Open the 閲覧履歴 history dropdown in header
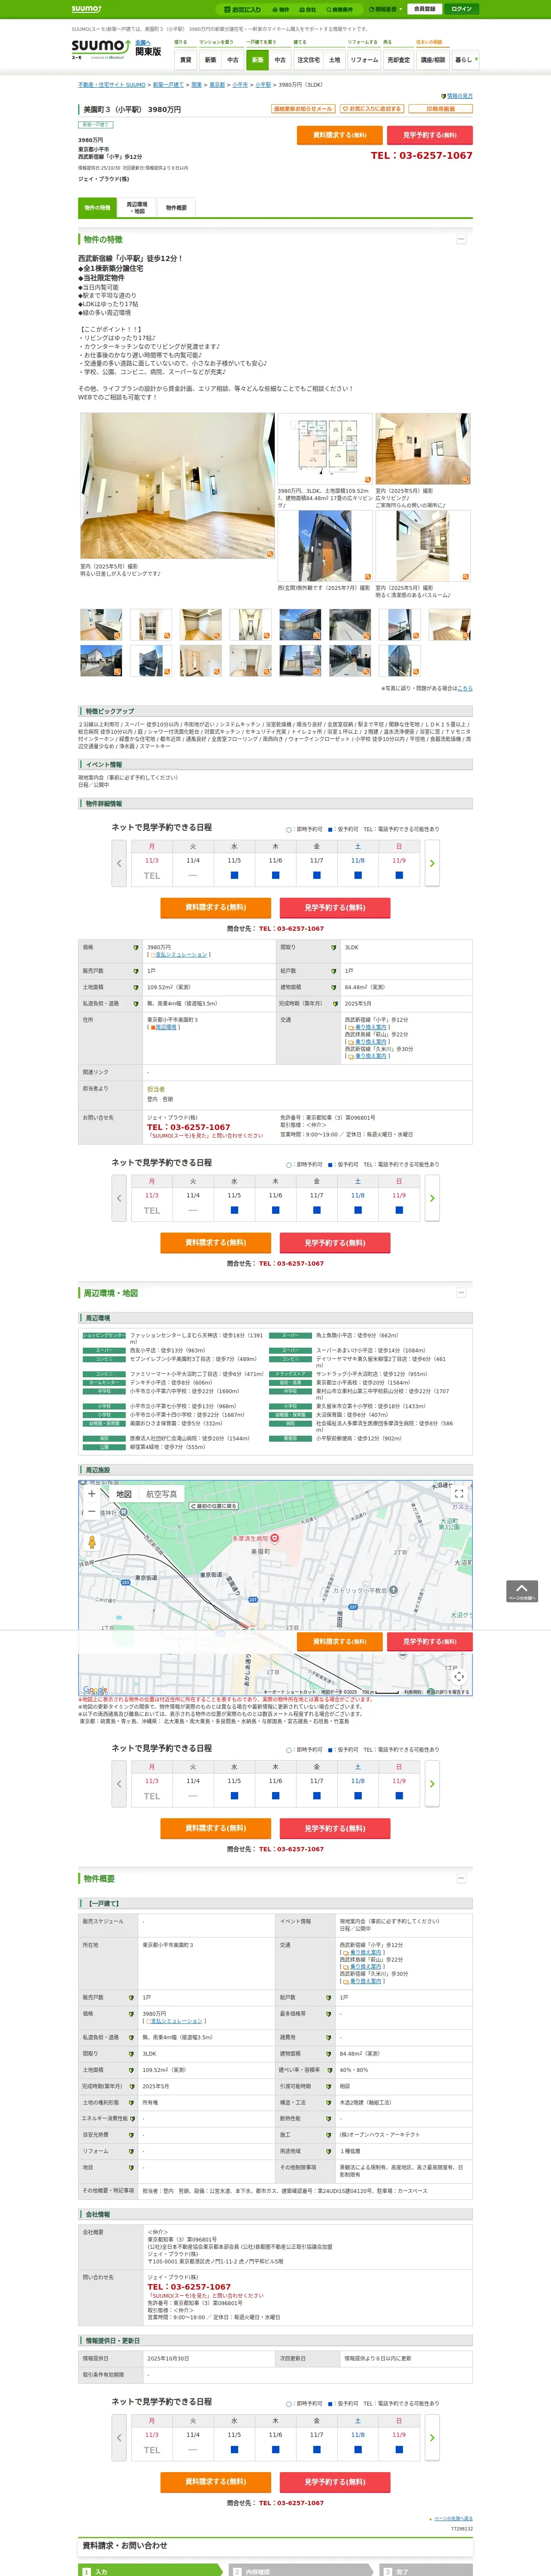551x2576 pixels. 385,9
